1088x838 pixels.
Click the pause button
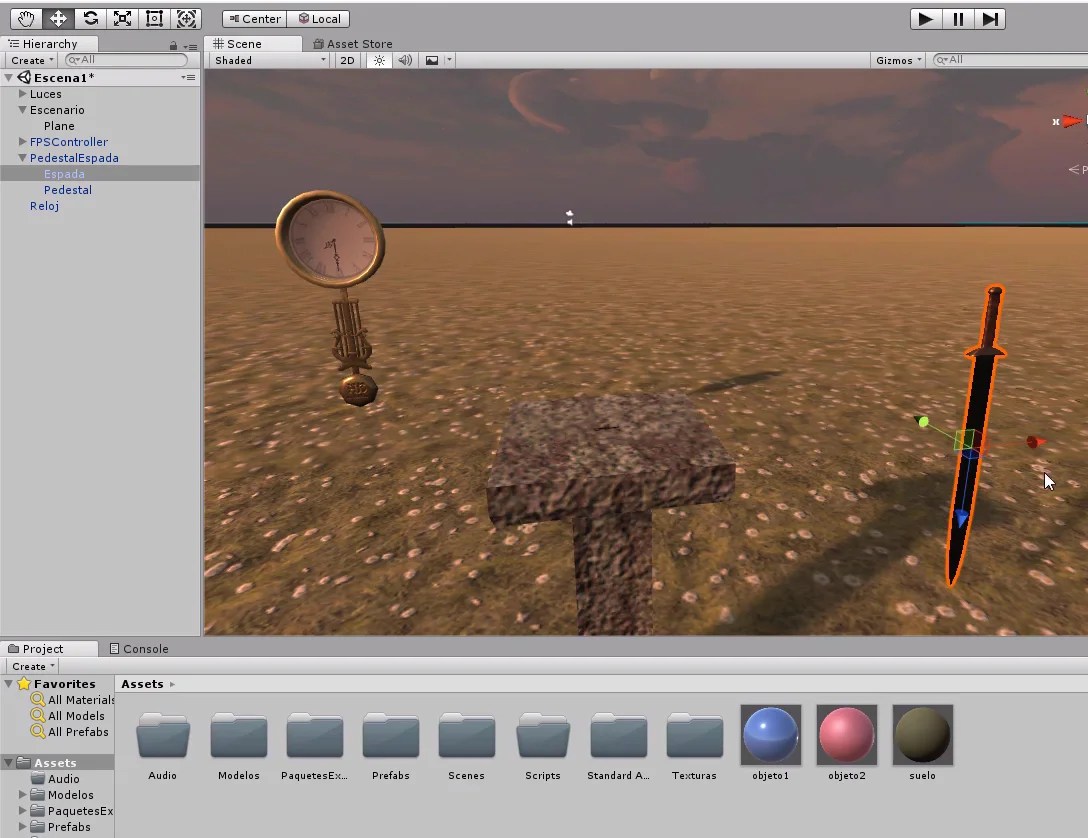957,18
